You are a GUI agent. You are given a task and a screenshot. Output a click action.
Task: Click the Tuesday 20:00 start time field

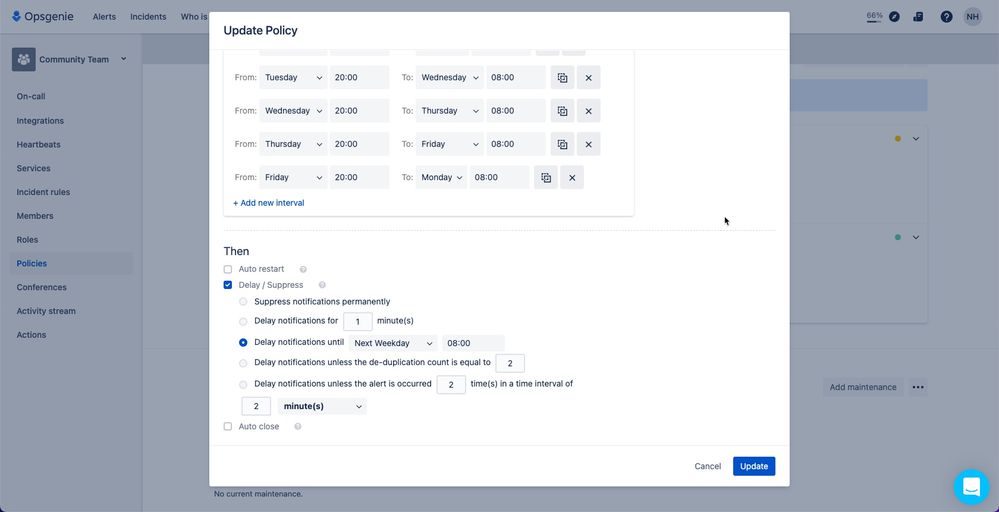359,78
